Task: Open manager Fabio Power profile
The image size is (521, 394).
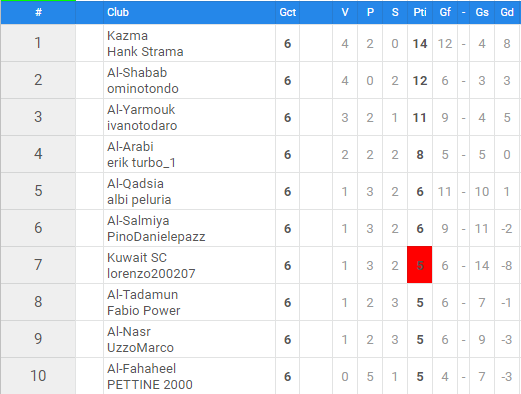Action: pos(143,311)
